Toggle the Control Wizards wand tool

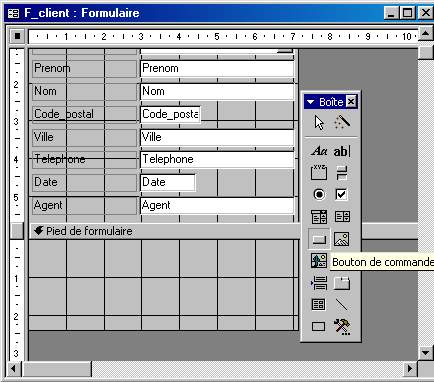pyautogui.click(x=342, y=122)
